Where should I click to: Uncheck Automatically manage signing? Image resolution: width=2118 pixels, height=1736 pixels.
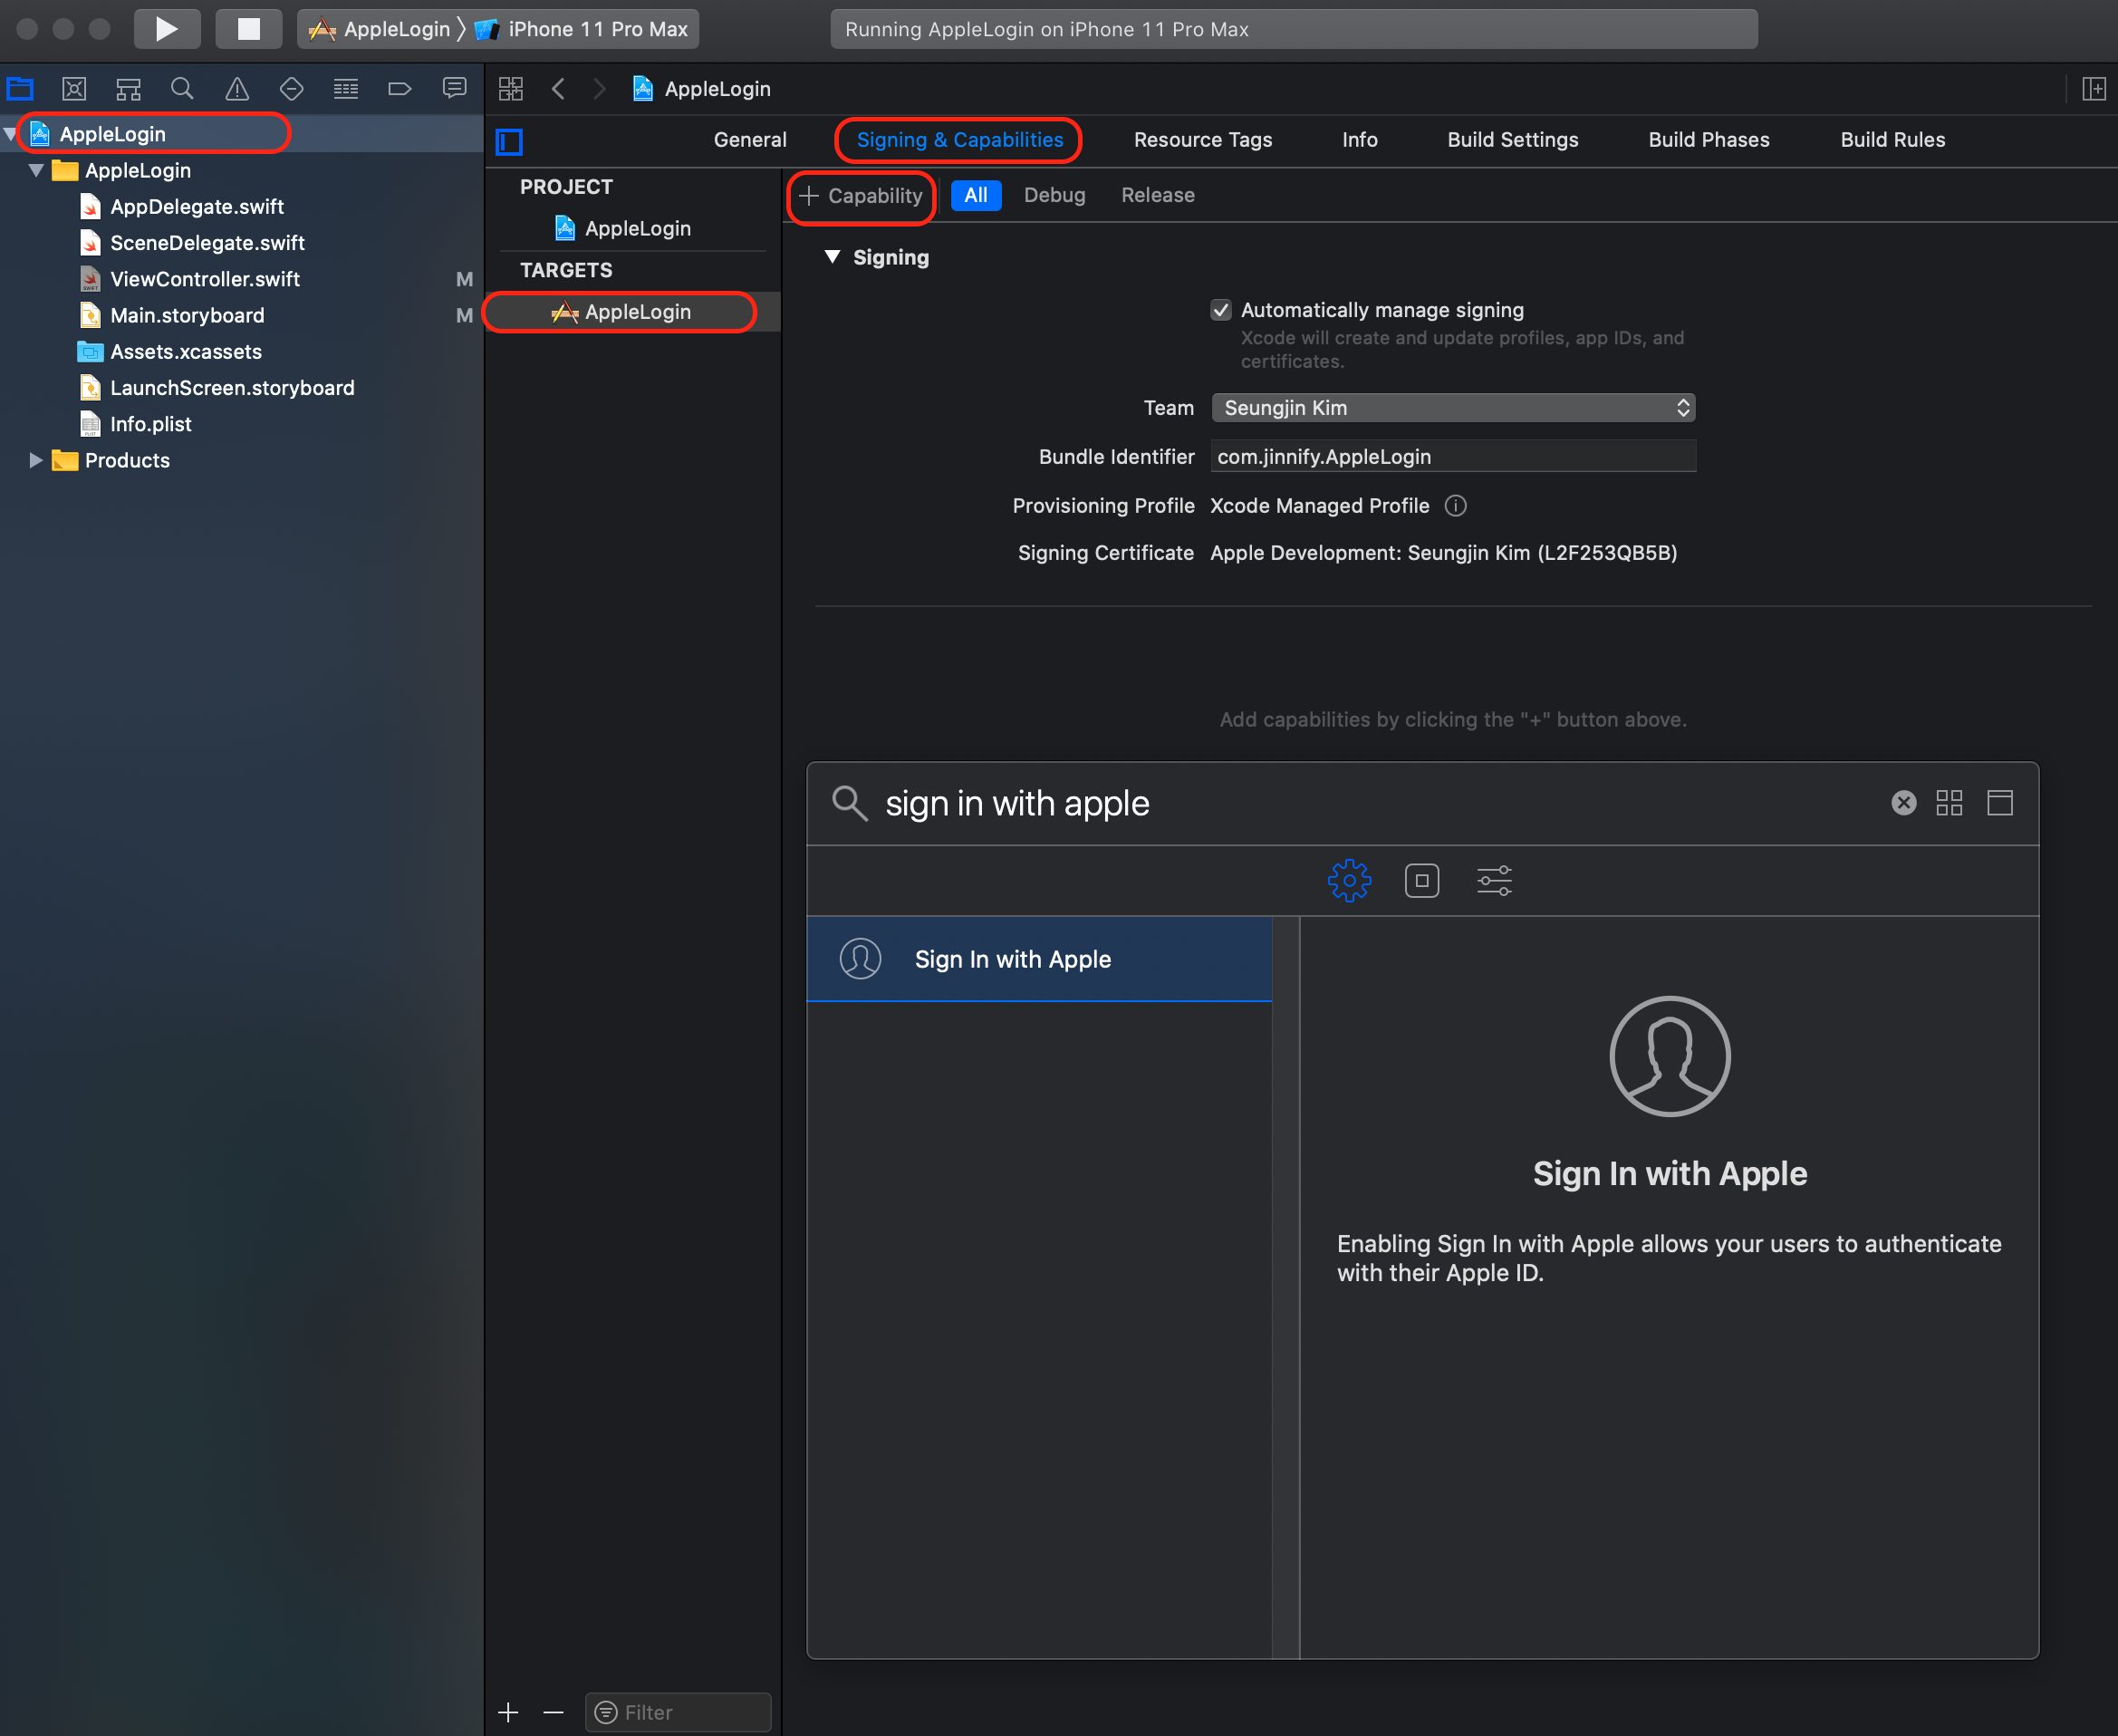coord(1221,310)
